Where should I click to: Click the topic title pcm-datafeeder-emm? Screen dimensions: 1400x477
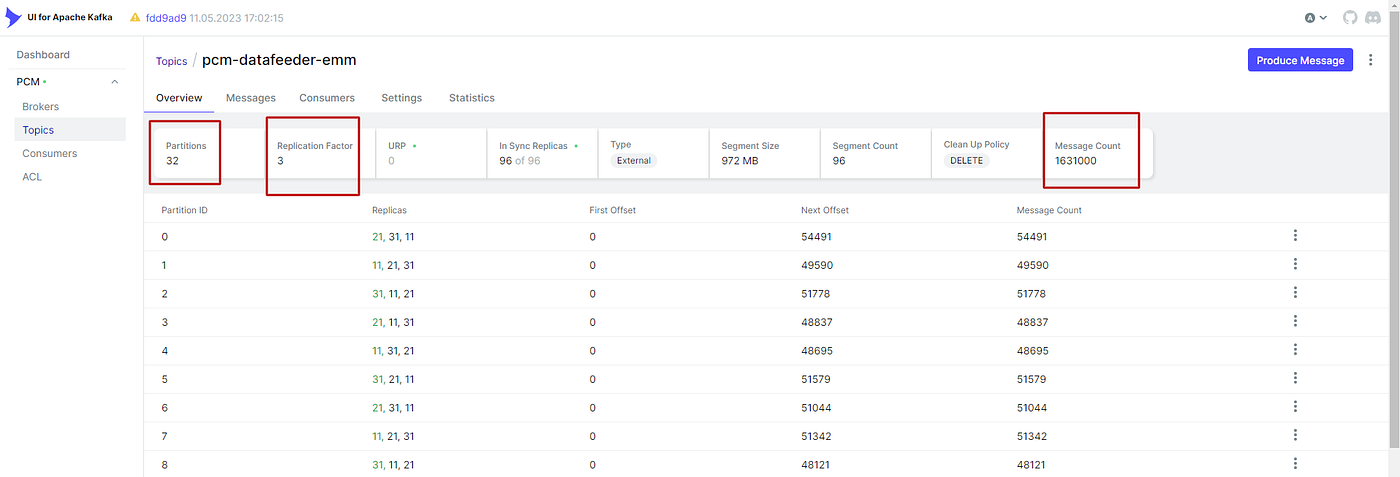coord(279,60)
